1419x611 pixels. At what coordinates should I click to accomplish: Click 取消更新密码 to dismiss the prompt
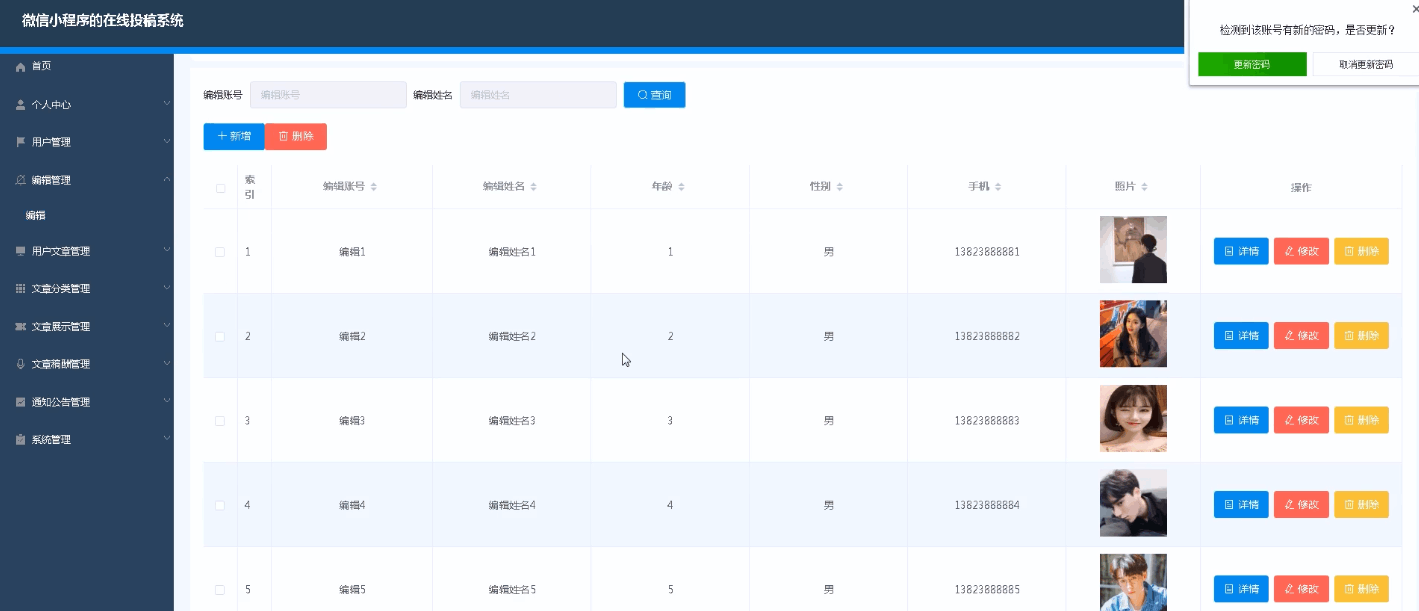click(x=1364, y=63)
